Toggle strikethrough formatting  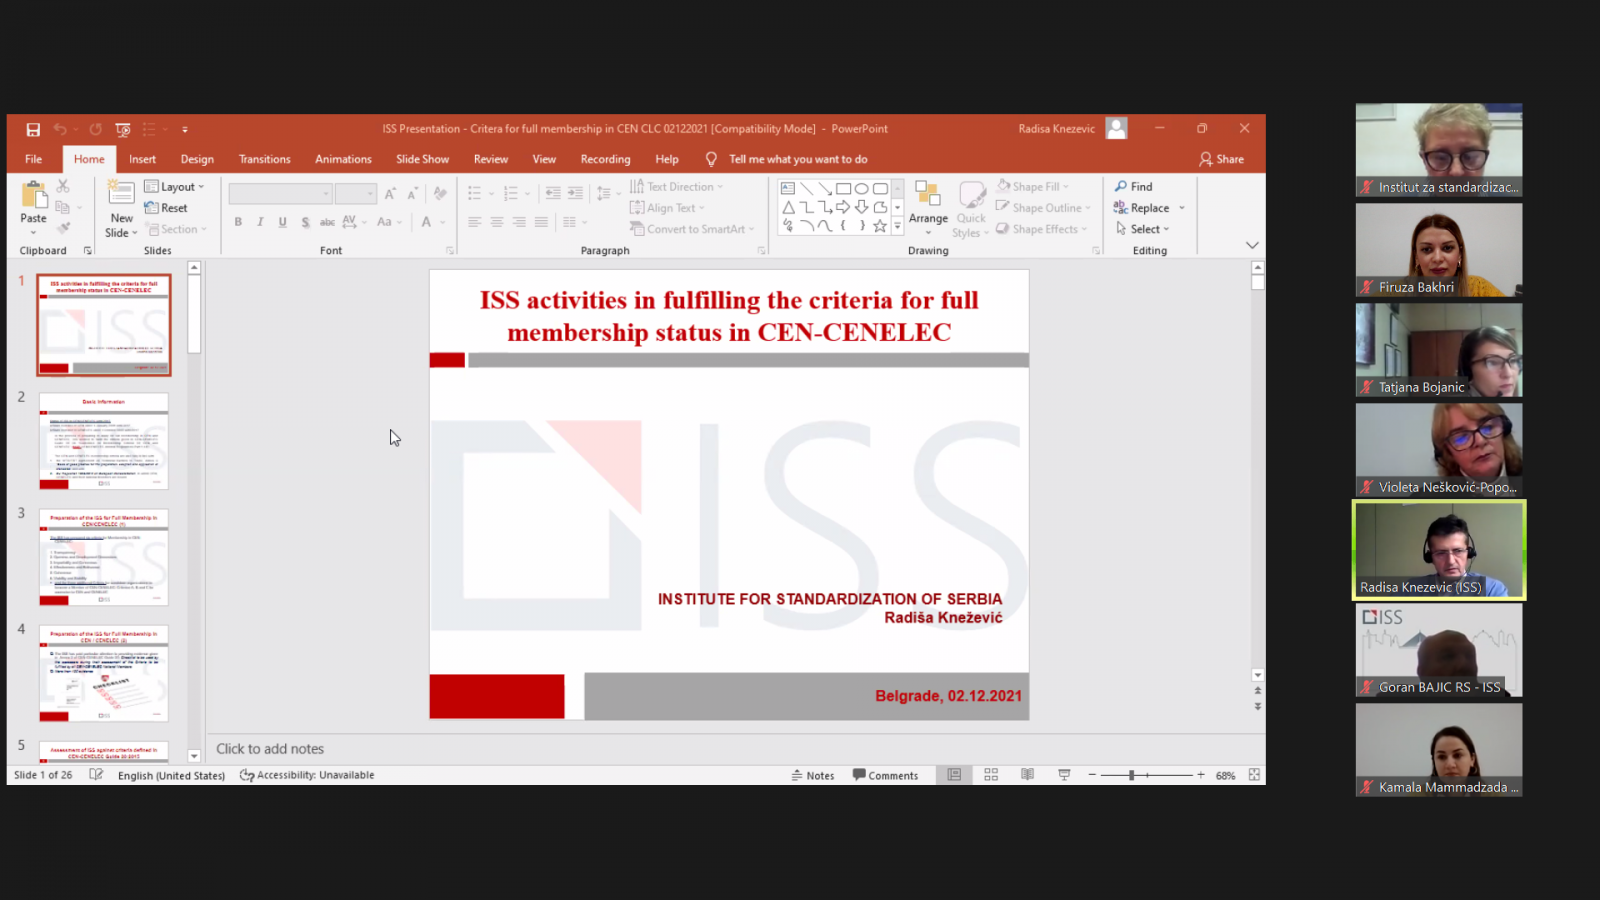tap(327, 222)
